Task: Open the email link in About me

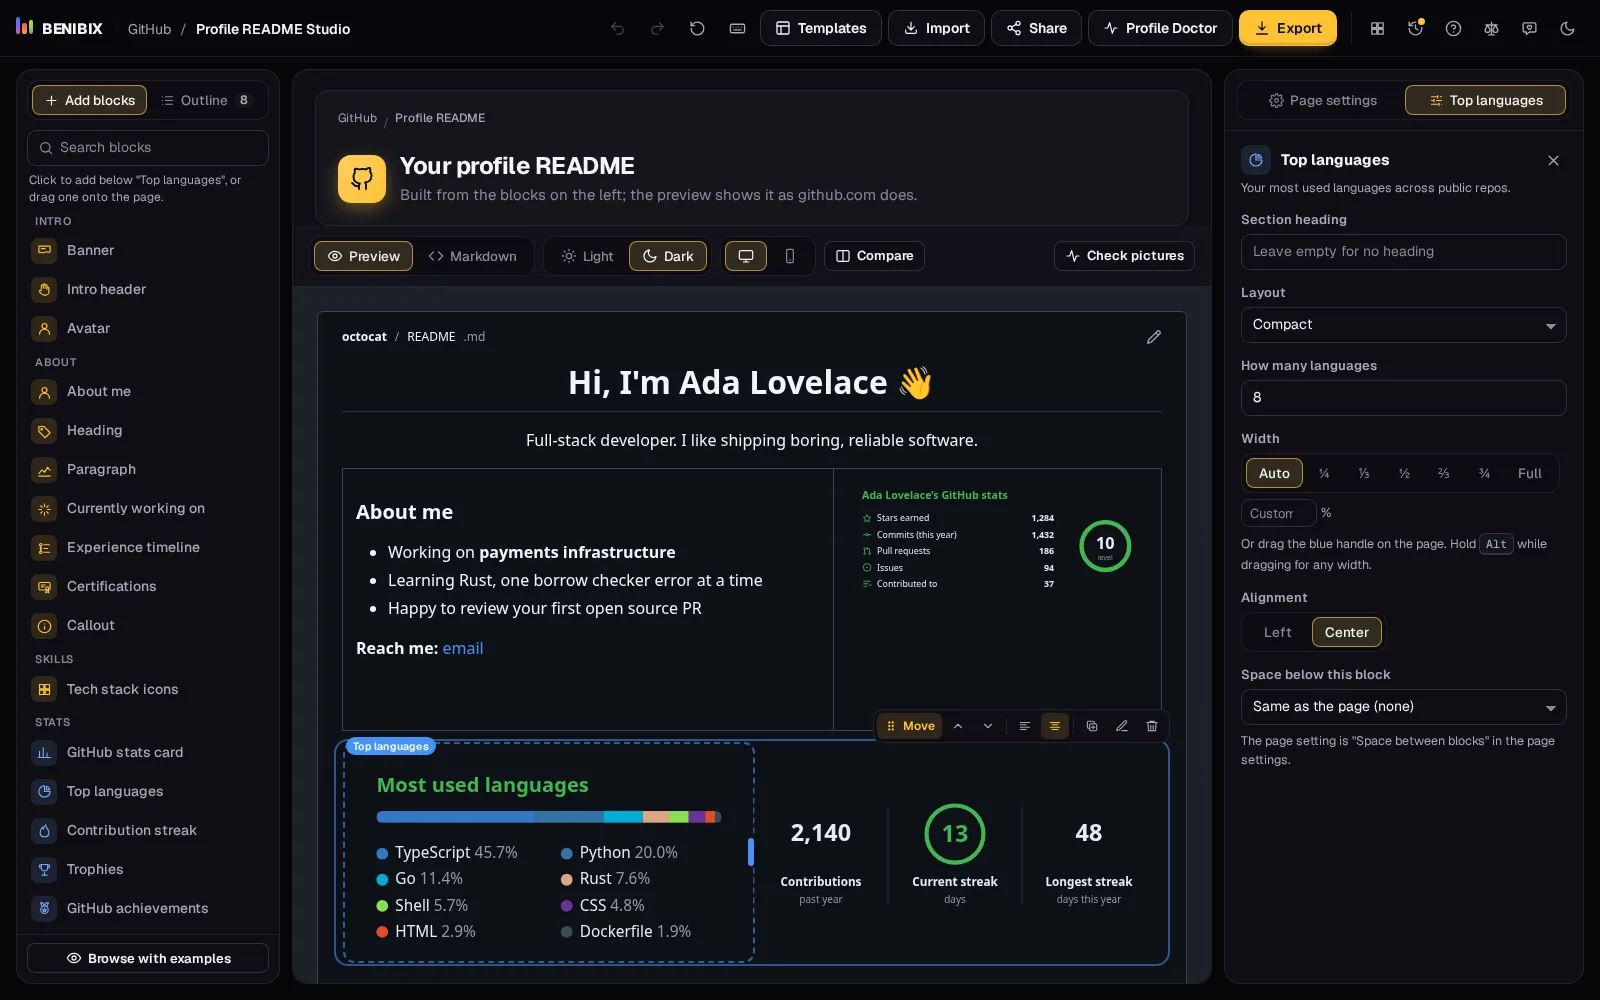Action: click(x=463, y=648)
